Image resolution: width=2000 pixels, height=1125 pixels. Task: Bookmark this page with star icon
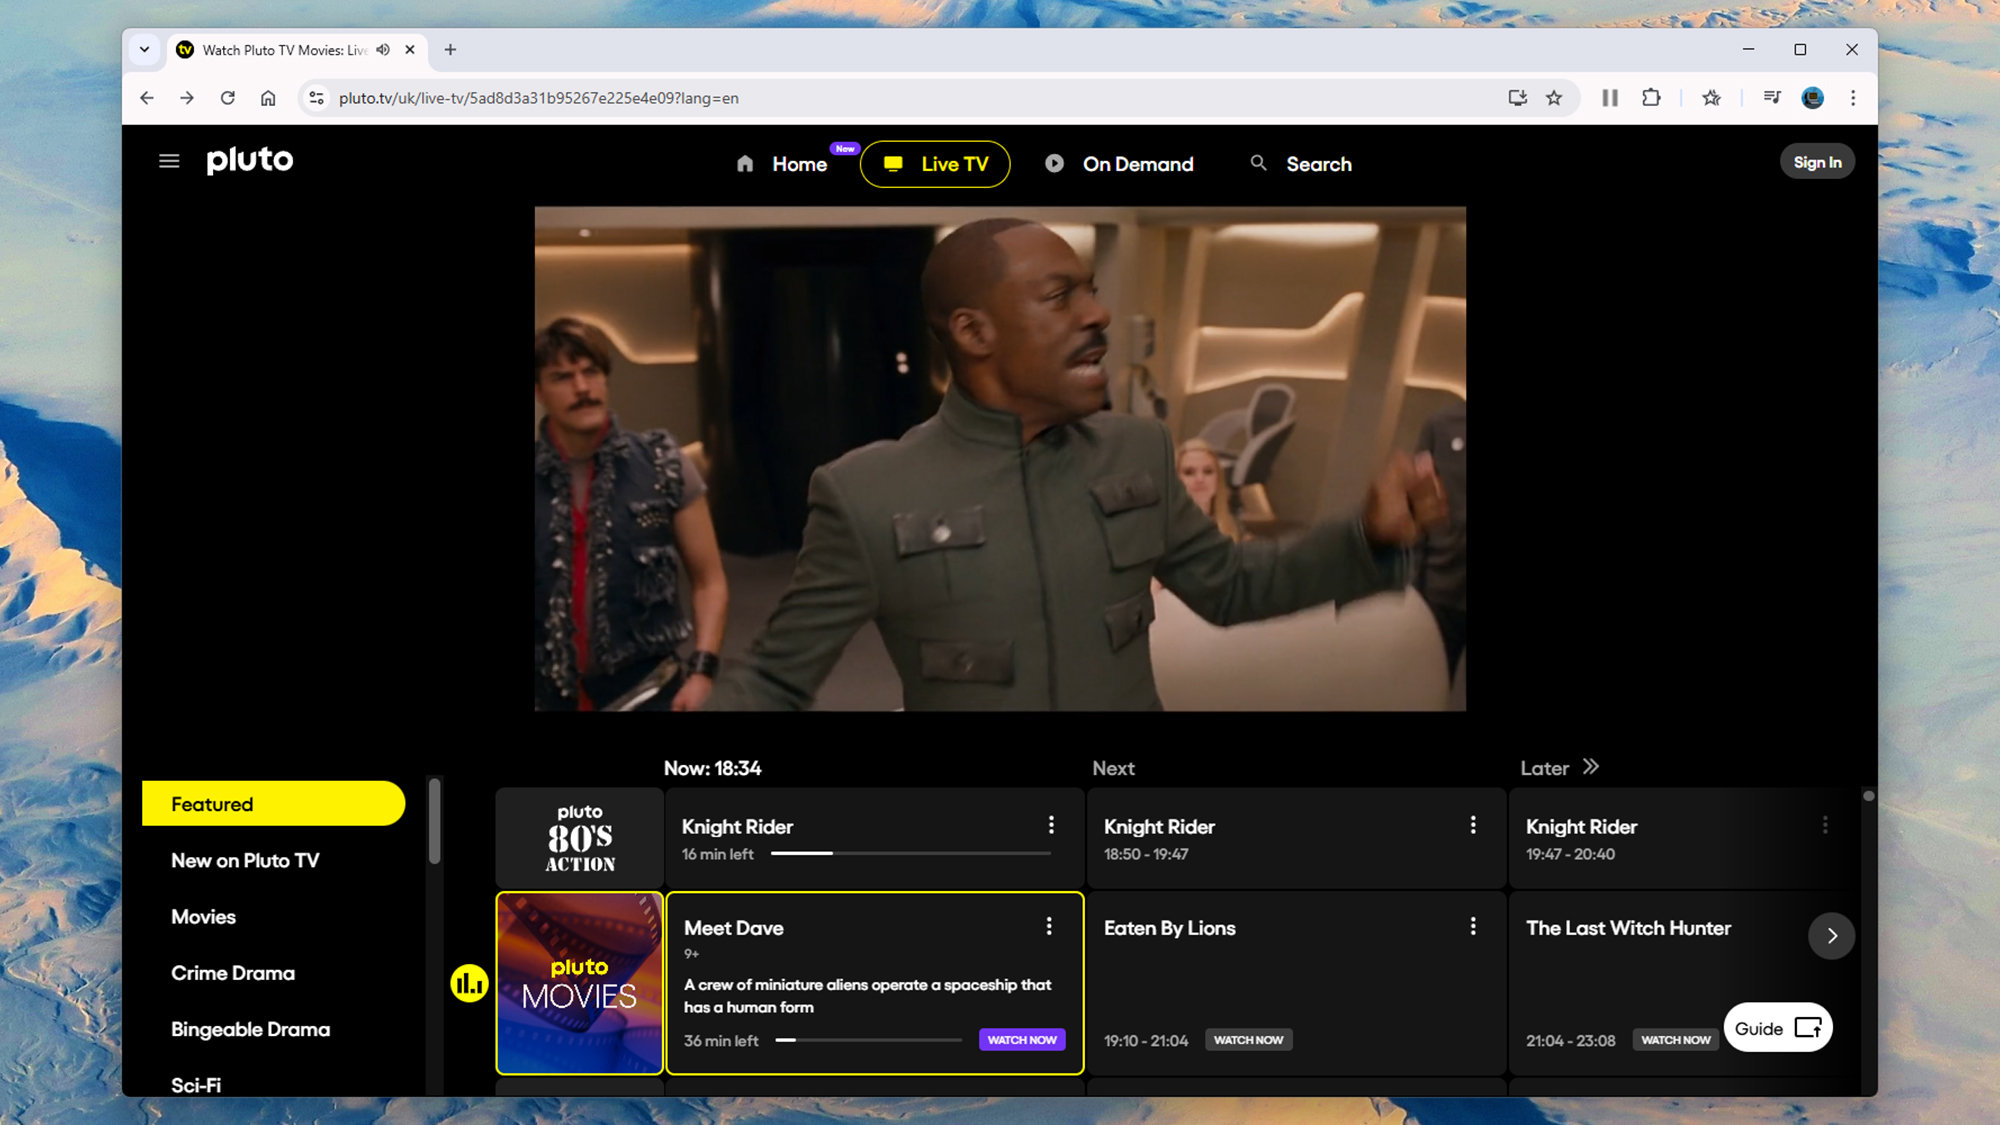[1554, 98]
